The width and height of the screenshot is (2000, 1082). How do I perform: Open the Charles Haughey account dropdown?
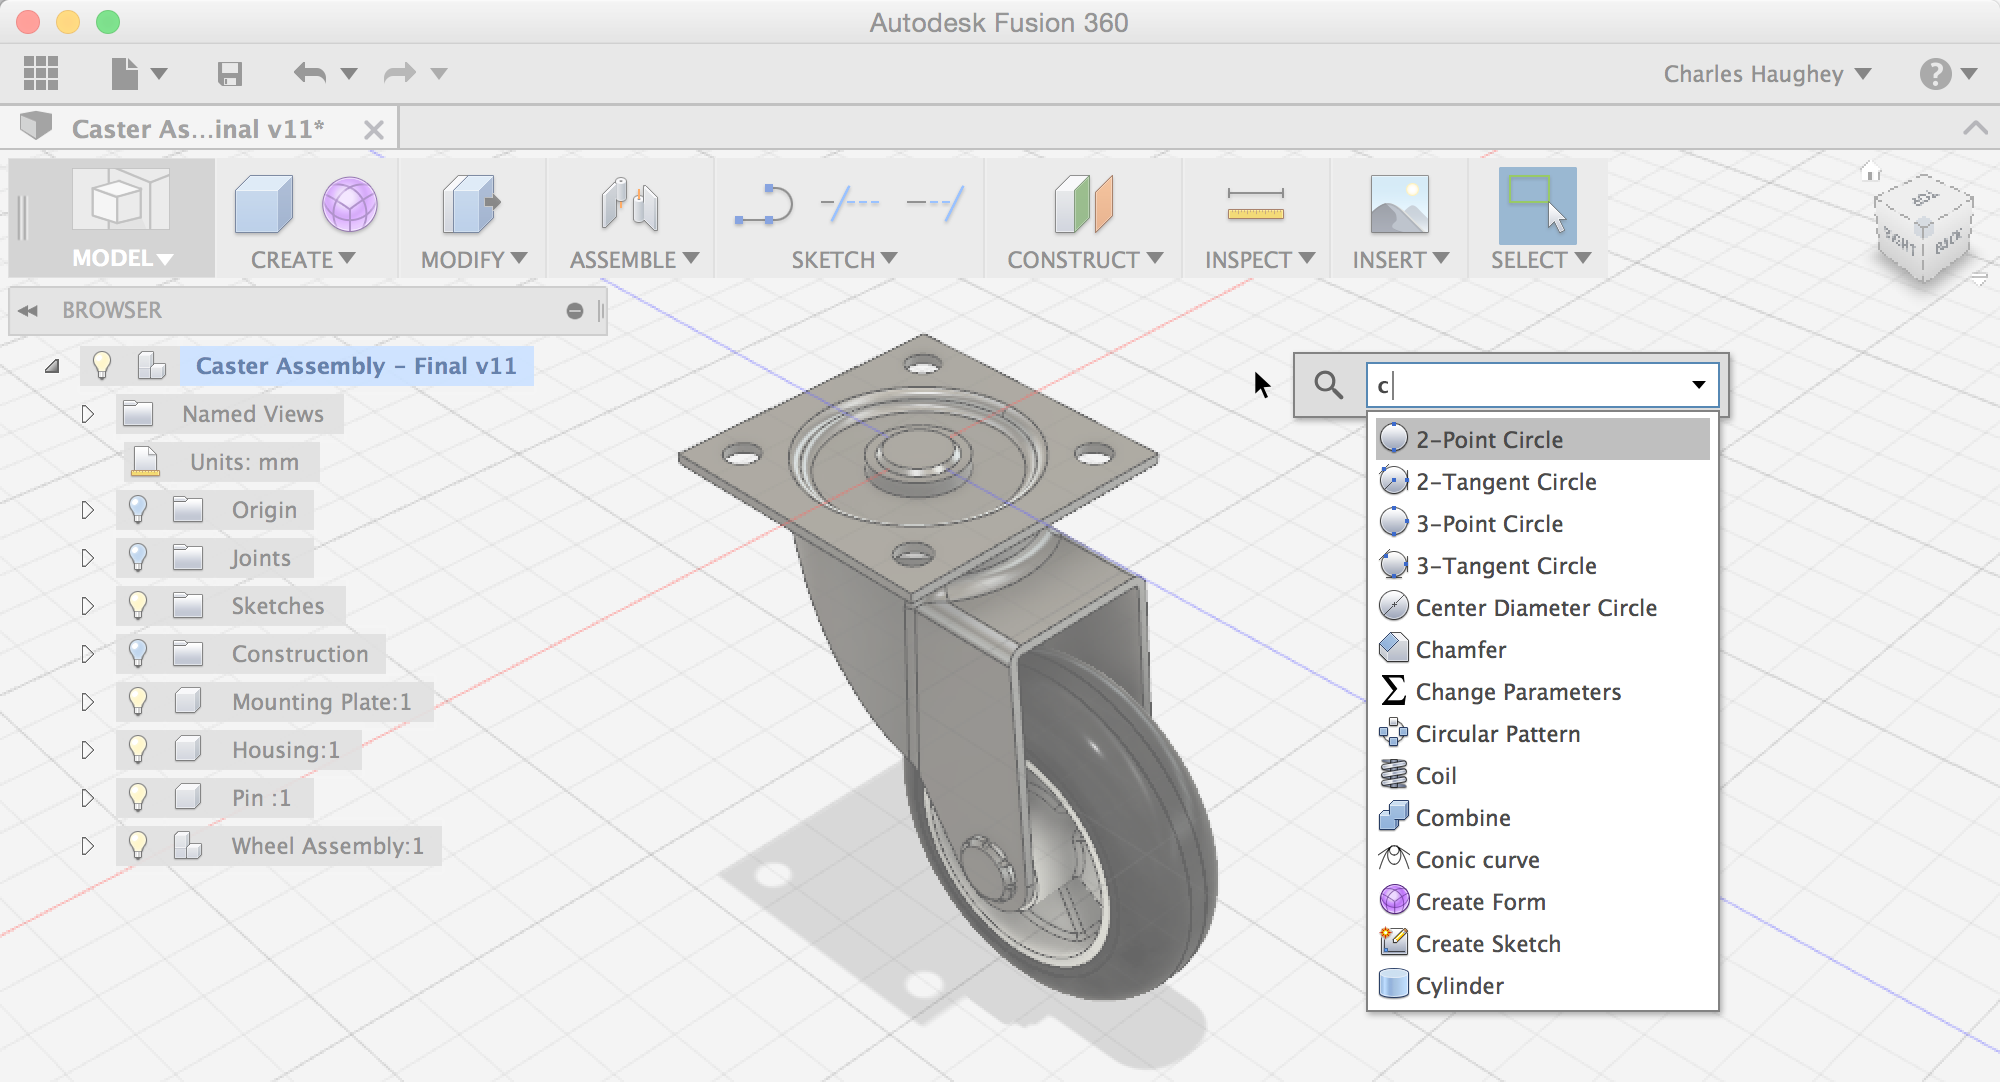(1766, 74)
